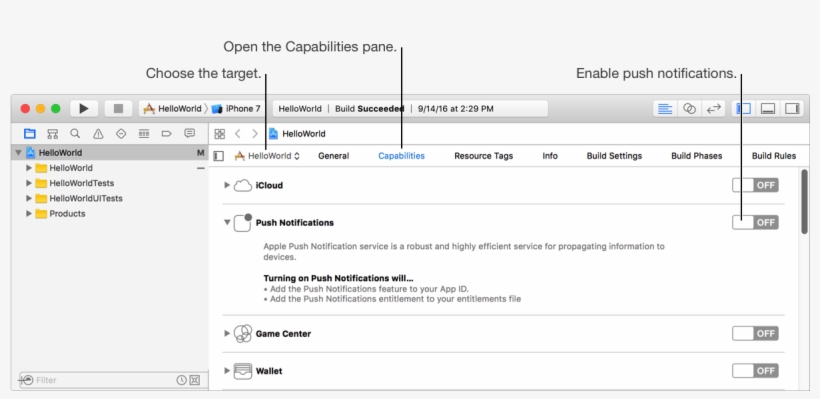Open the HelloWorld target popup
The width and height of the screenshot is (820, 399).
267,156
